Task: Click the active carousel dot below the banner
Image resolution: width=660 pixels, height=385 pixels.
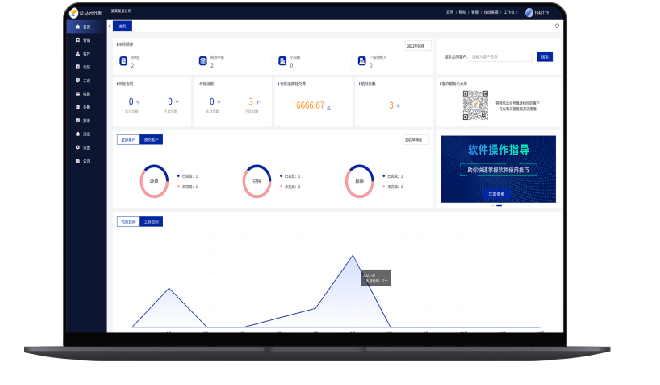Action: (499, 206)
